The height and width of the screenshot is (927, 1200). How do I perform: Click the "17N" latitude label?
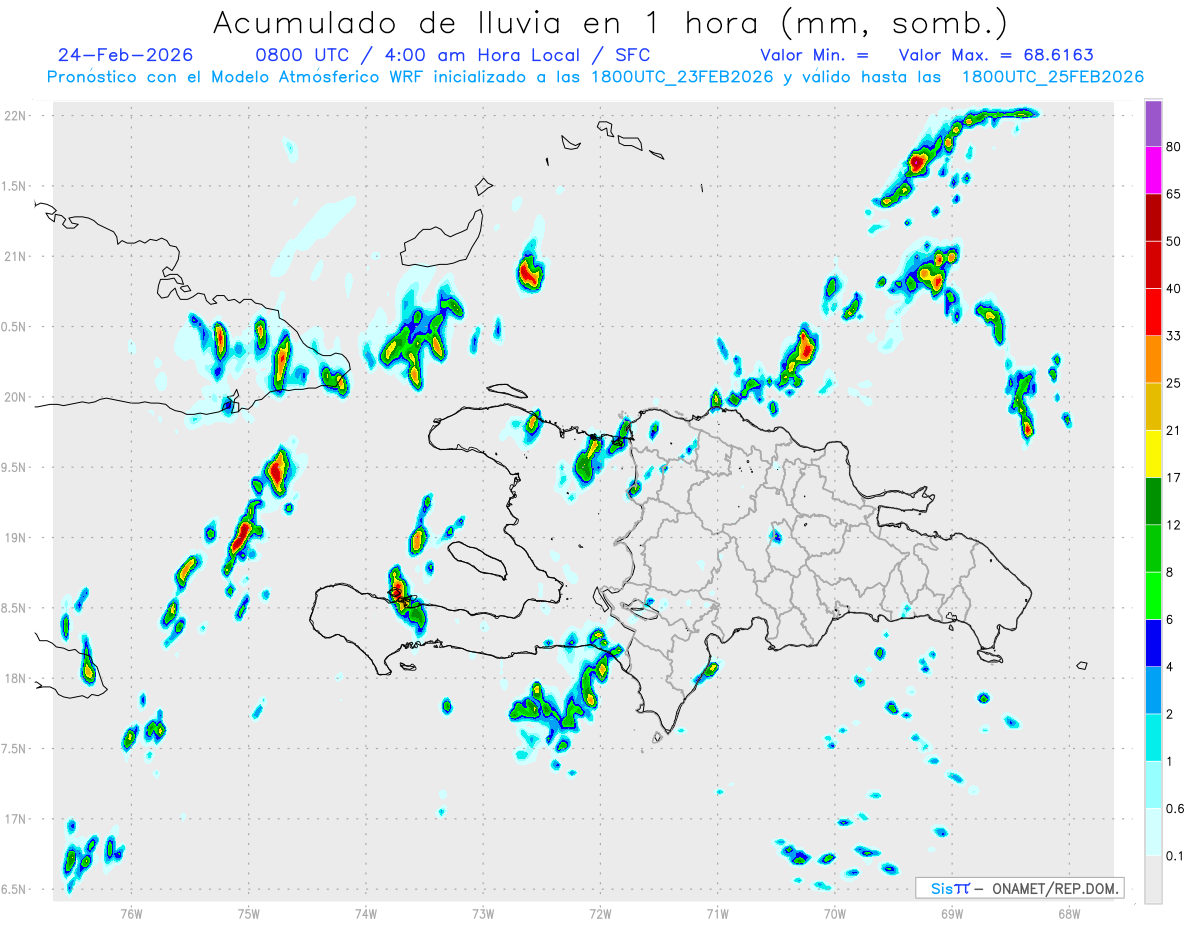(15, 819)
